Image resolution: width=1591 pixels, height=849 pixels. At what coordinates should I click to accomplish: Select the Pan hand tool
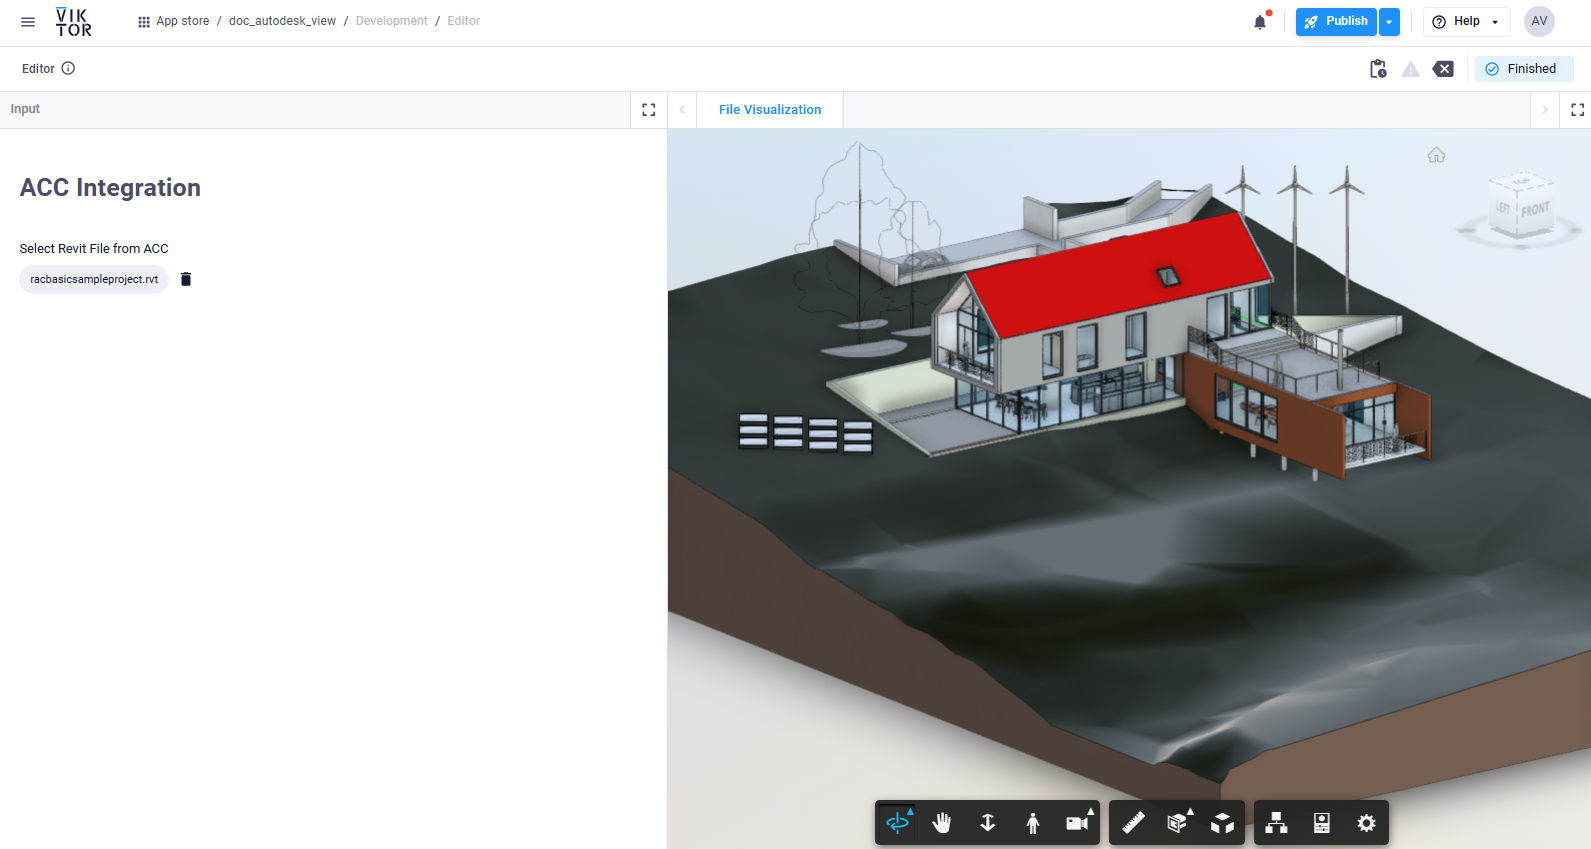(942, 823)
